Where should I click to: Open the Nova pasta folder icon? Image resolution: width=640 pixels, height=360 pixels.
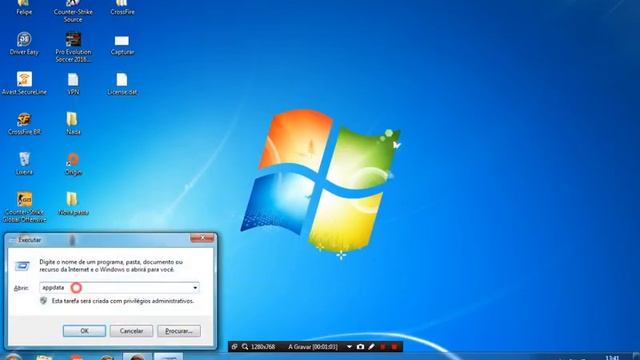73,204
